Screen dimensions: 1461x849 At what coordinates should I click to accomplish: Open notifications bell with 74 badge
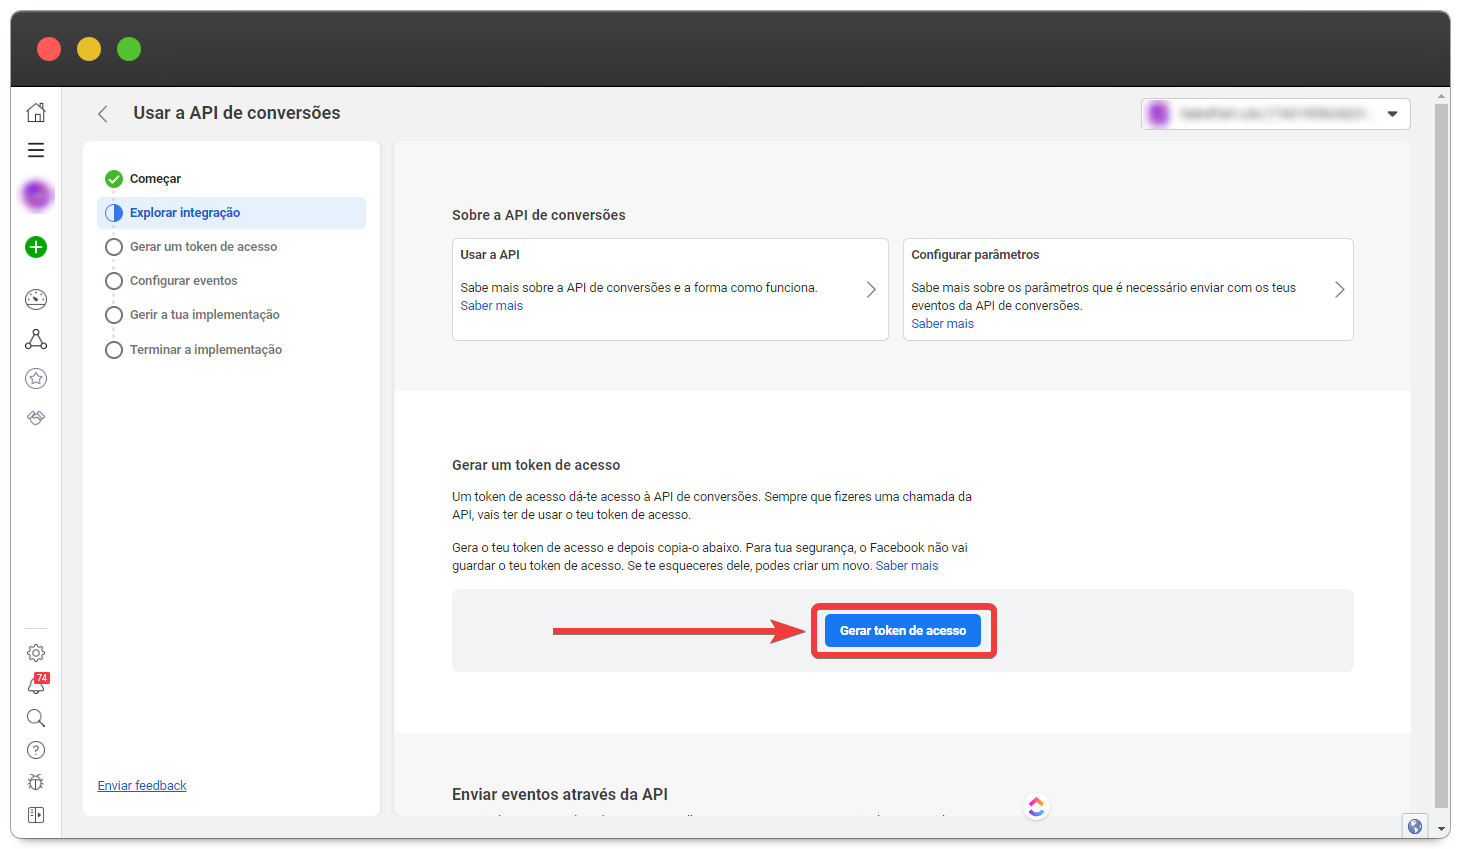[36, 685]
